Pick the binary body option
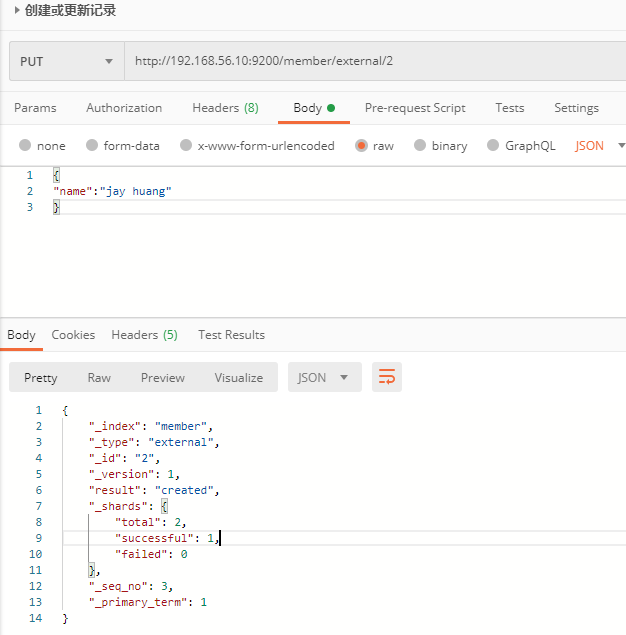 (420, 145)
